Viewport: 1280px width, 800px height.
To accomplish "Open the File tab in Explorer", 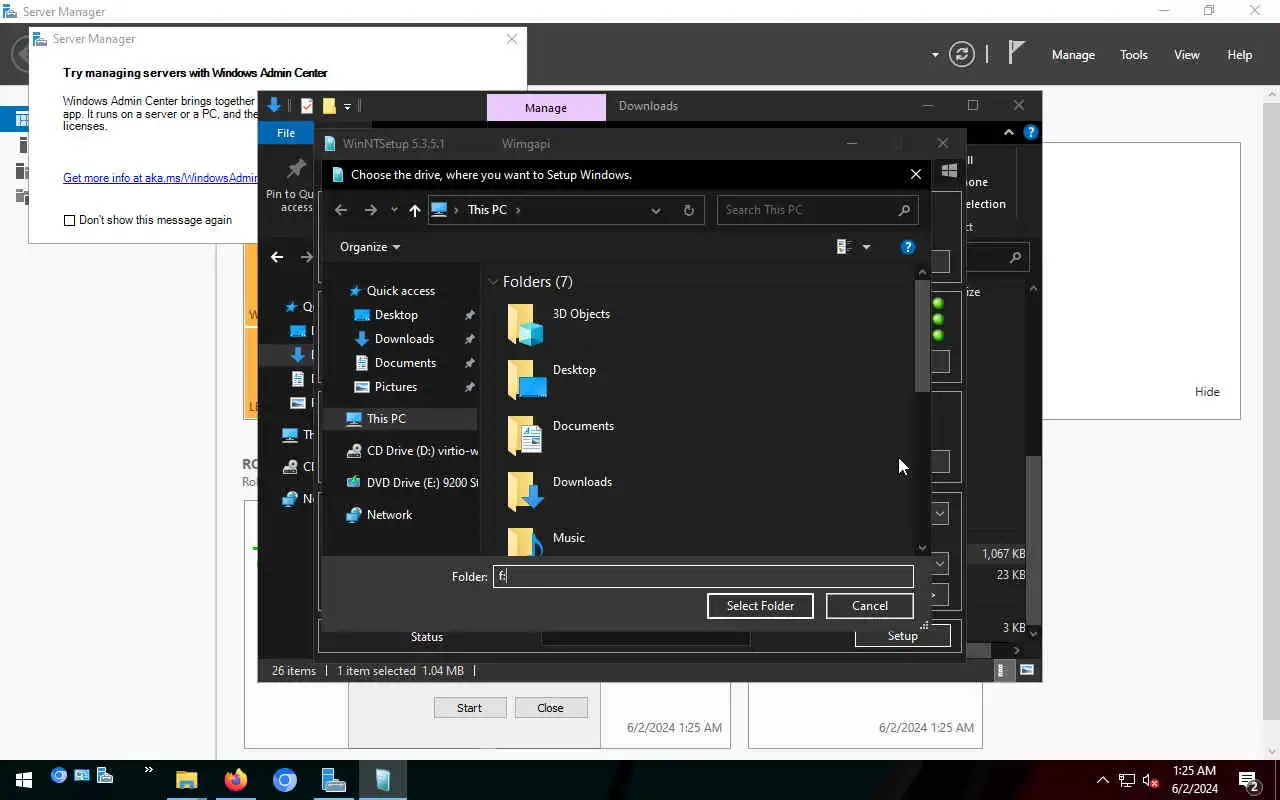I will 286,133.
